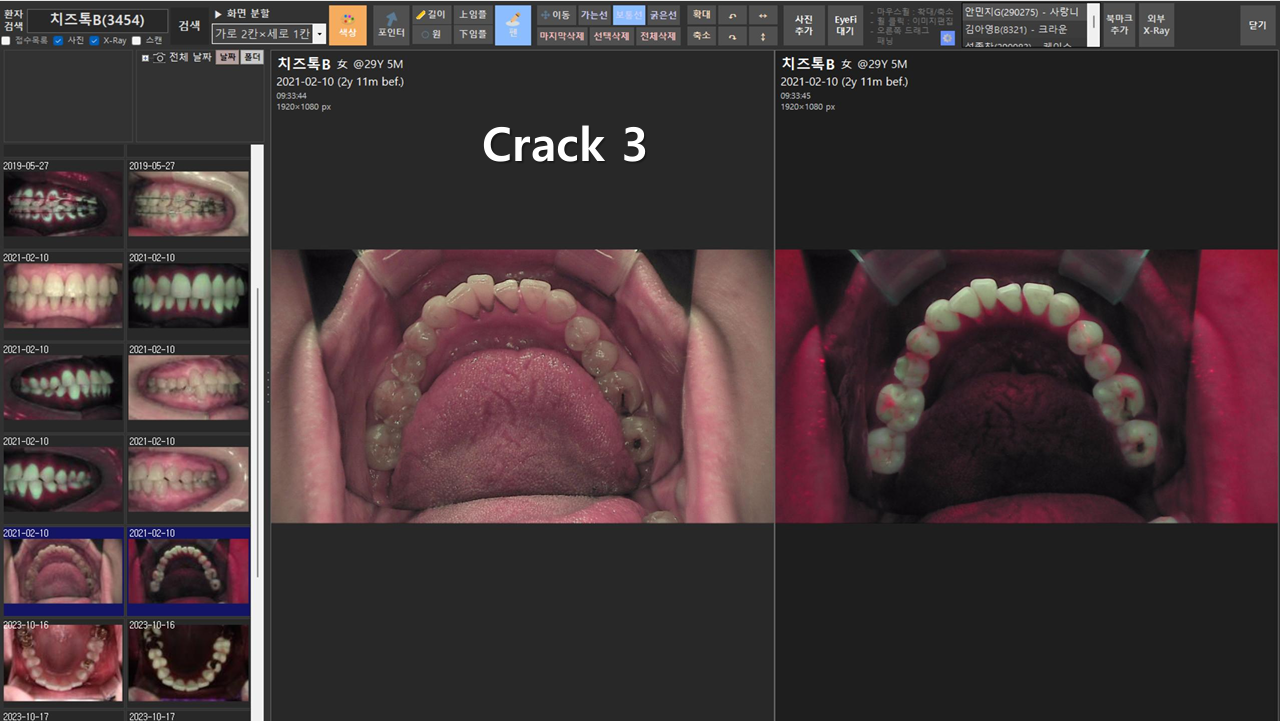
Task: Select highlighted 2021-02-10 lower arch thumbnail
Action: coord(62,571)
